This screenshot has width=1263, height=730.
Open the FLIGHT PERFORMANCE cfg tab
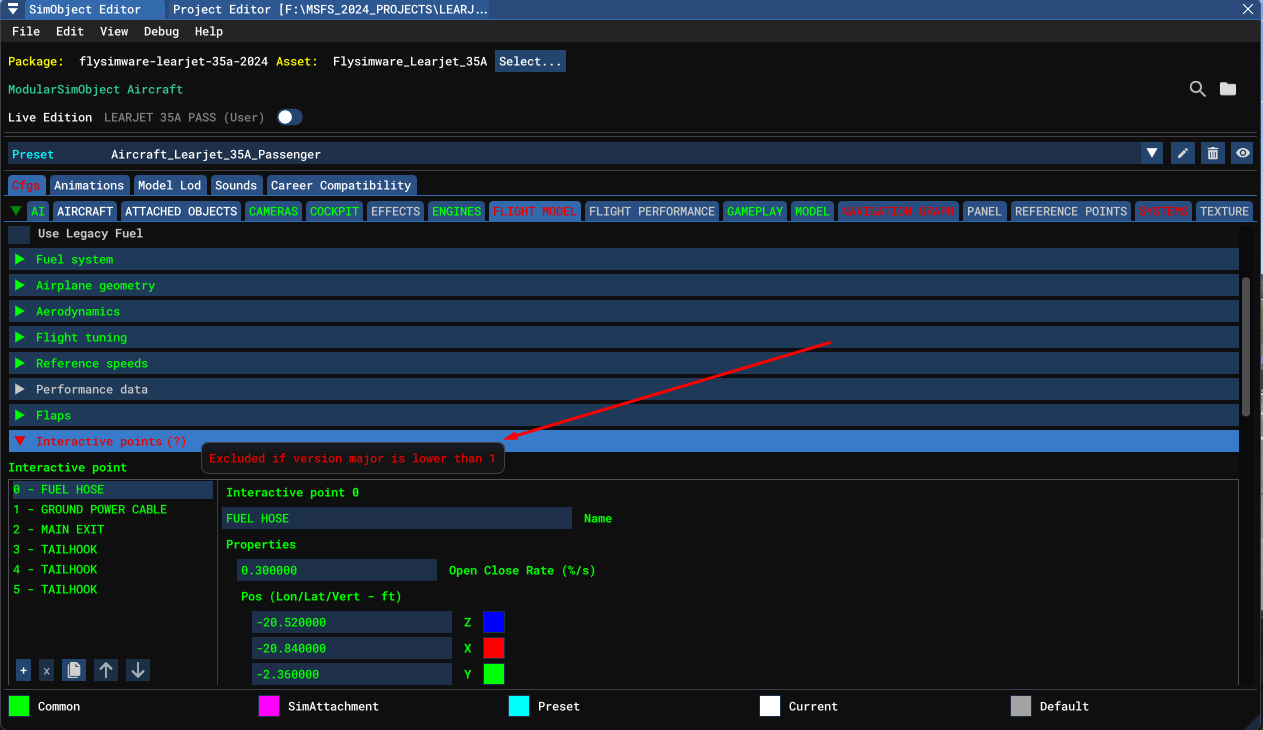click(652, 211)
